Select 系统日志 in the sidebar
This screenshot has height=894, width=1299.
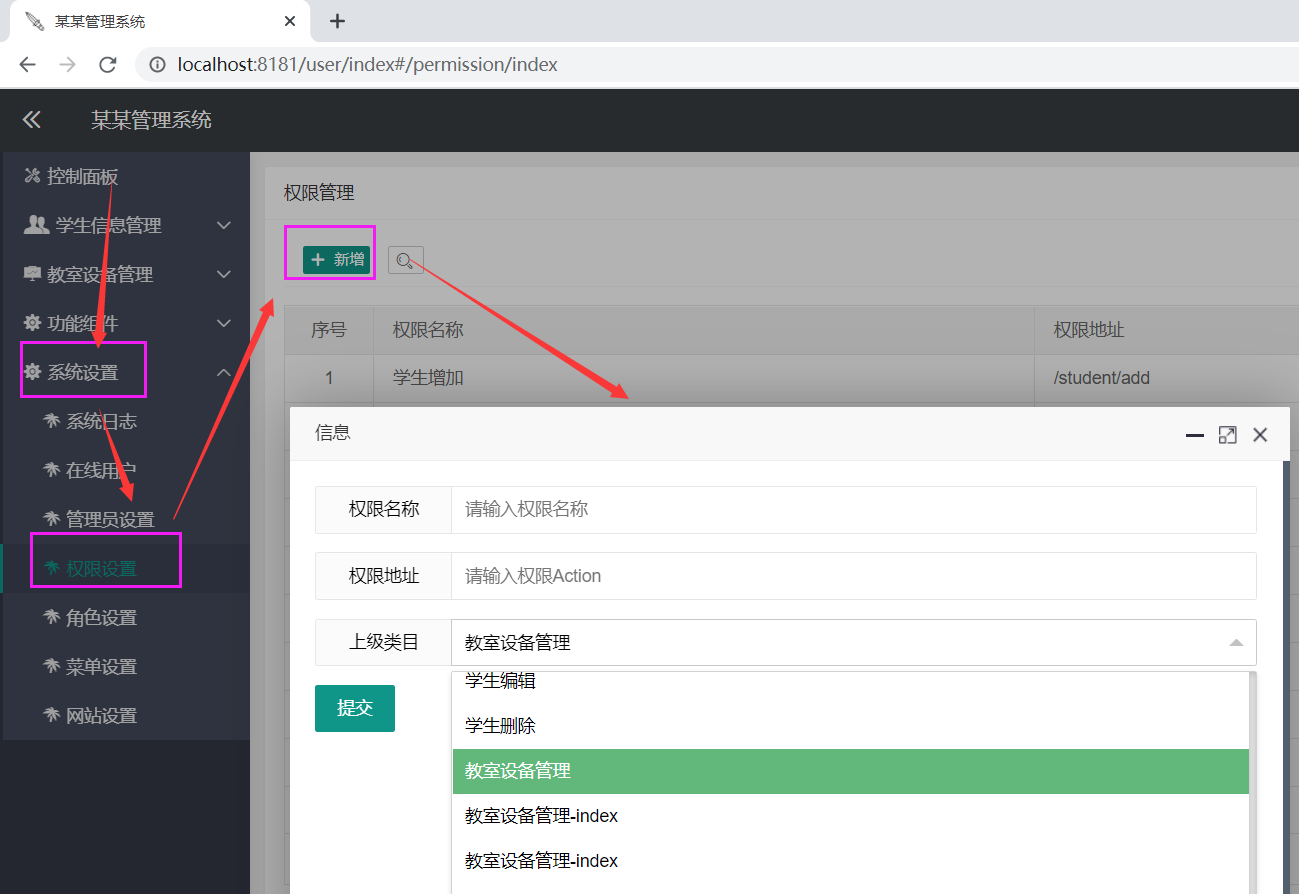coord(101,421)
